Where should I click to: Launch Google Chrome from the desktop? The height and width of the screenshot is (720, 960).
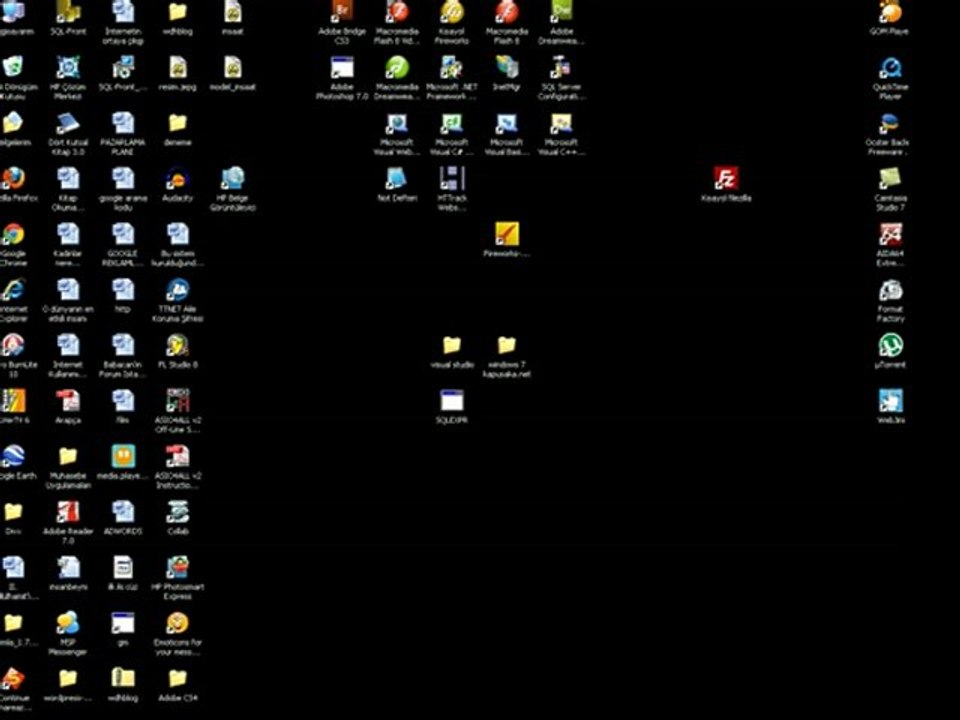coord(13,234)
